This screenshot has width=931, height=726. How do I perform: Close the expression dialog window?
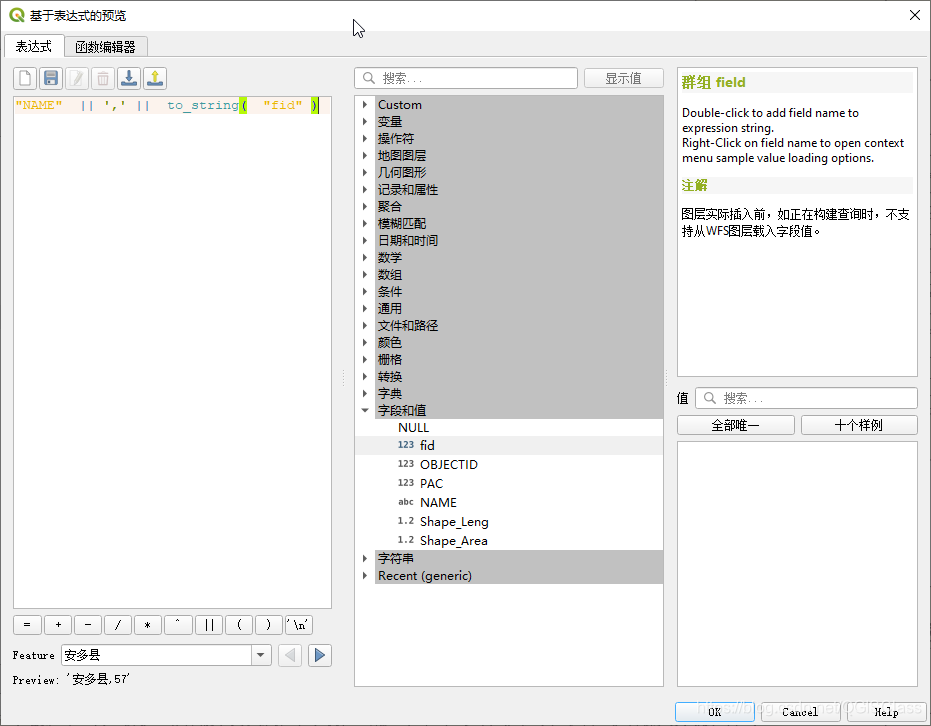(915, 15)
